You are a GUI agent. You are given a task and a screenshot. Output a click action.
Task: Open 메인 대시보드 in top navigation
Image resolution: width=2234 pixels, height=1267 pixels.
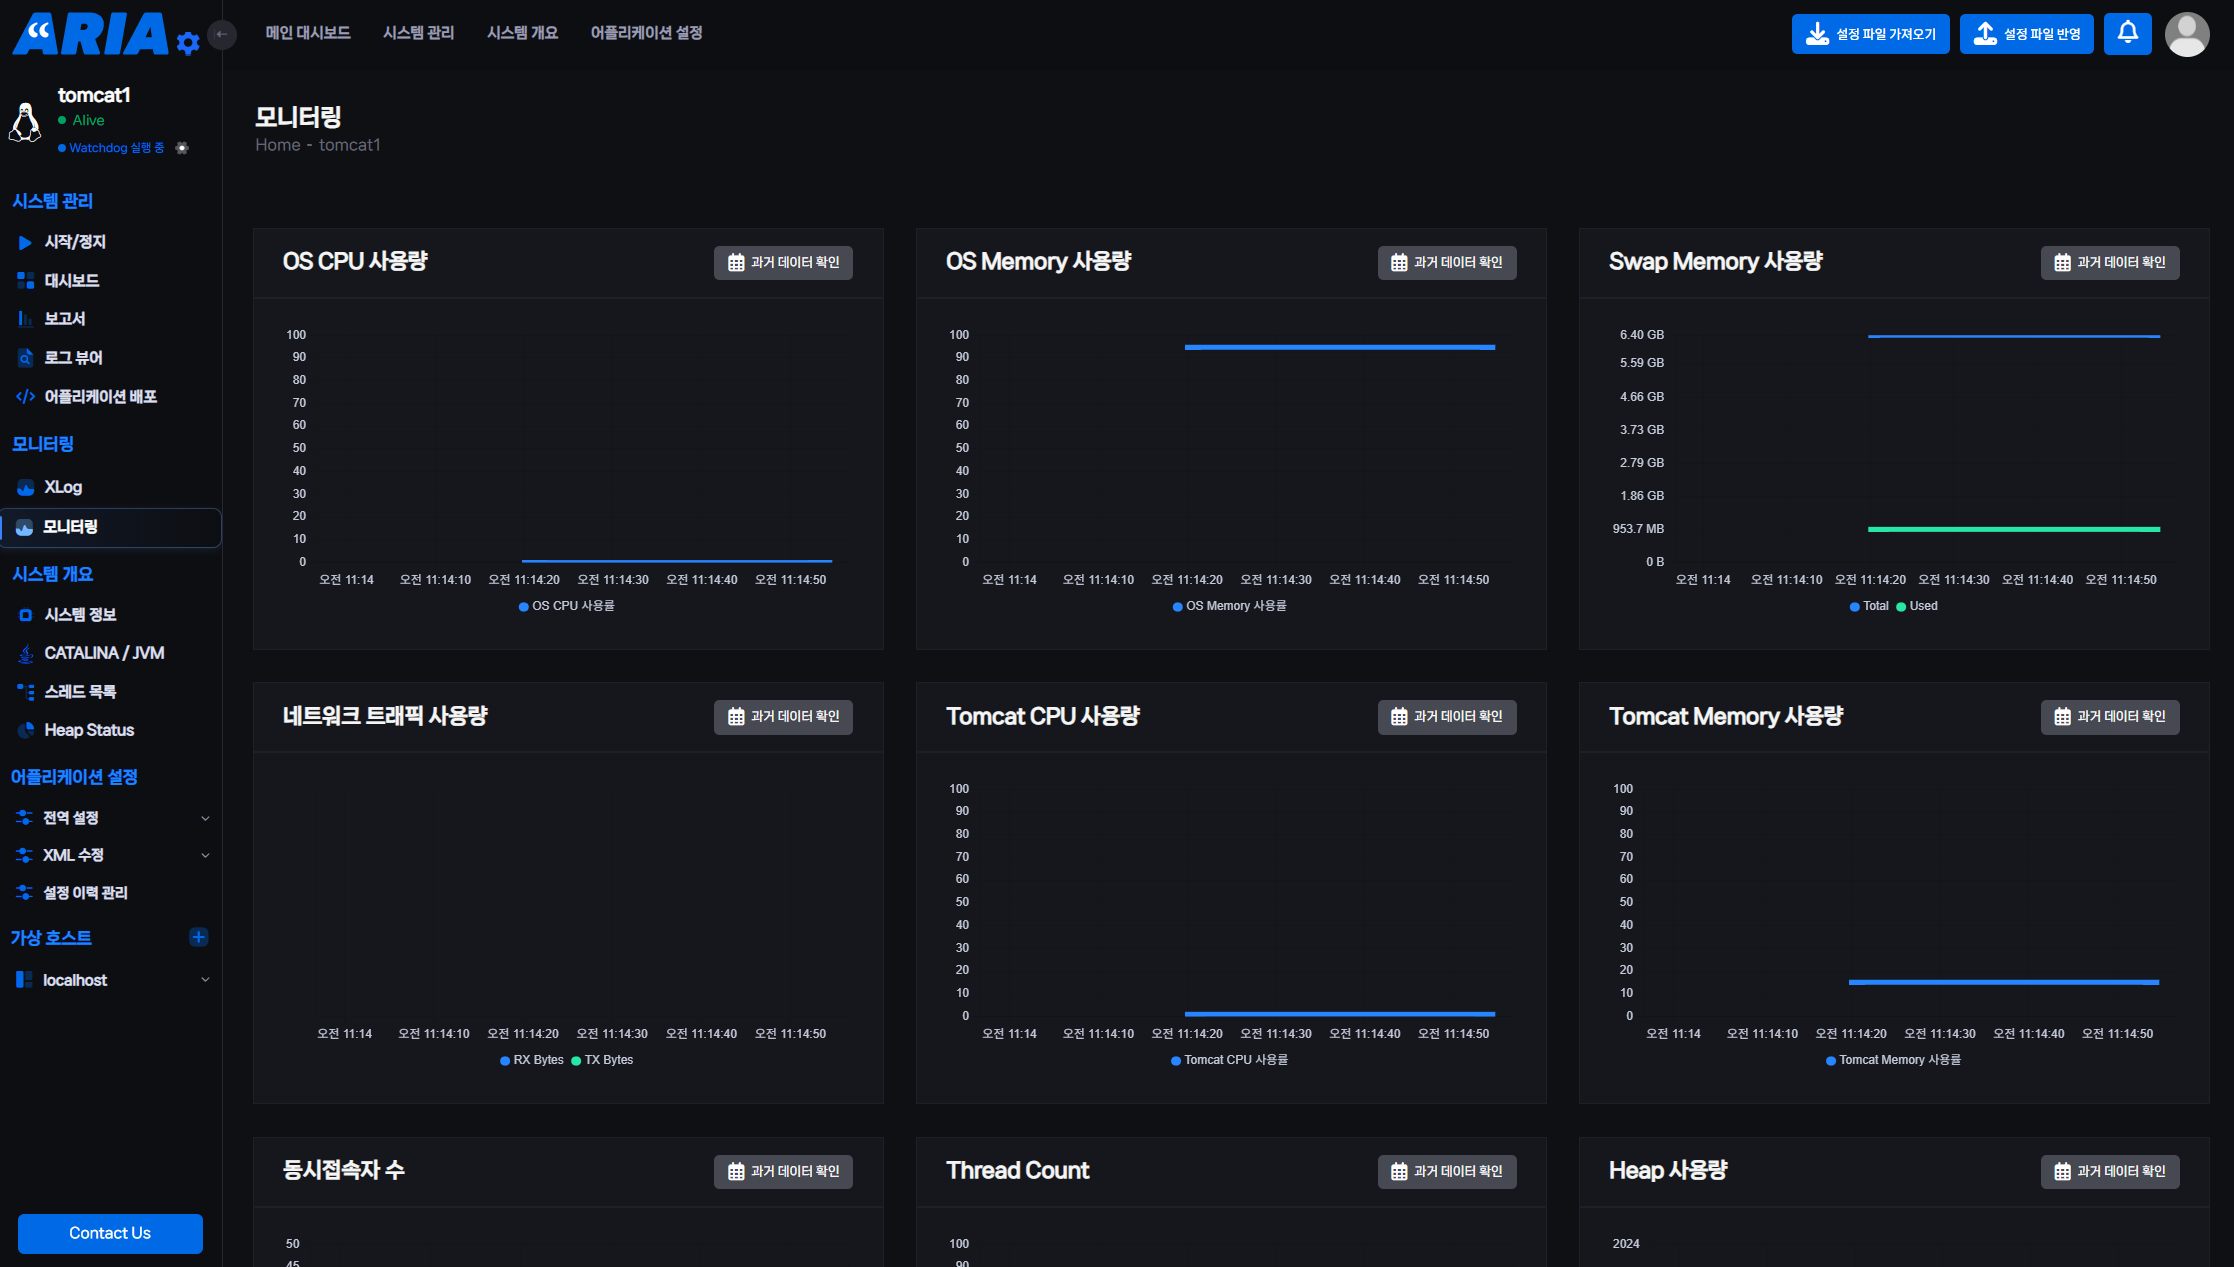[x=307, y=33]
